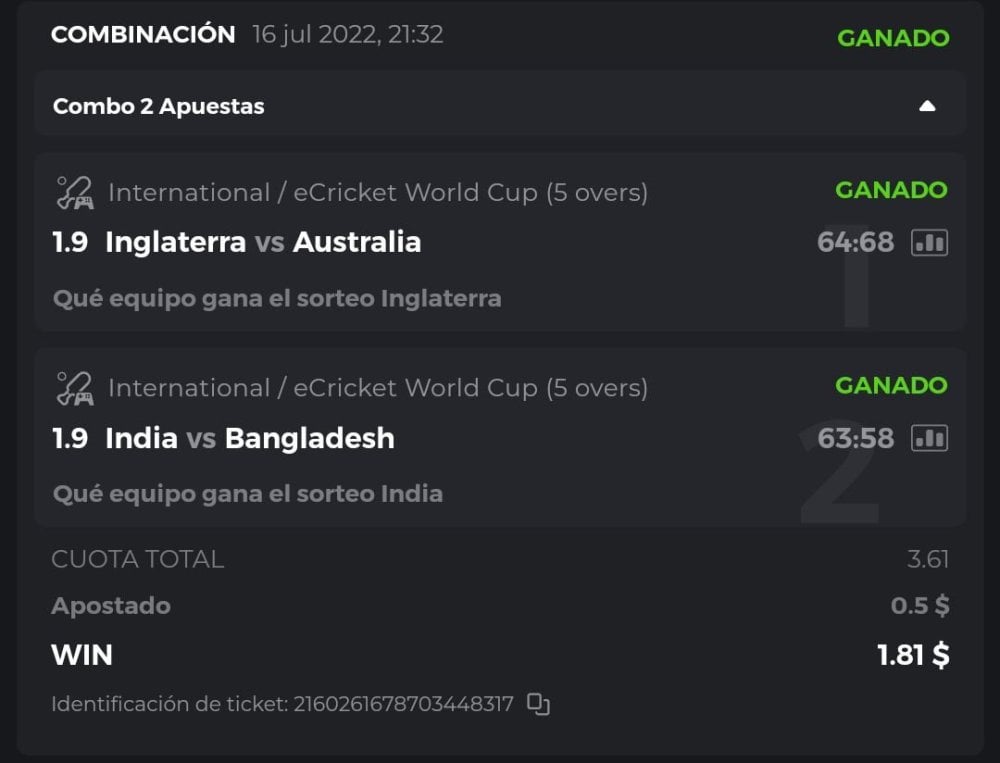
Task: Click the COMBINACIÓN title
Action: (x=143, y=34)
